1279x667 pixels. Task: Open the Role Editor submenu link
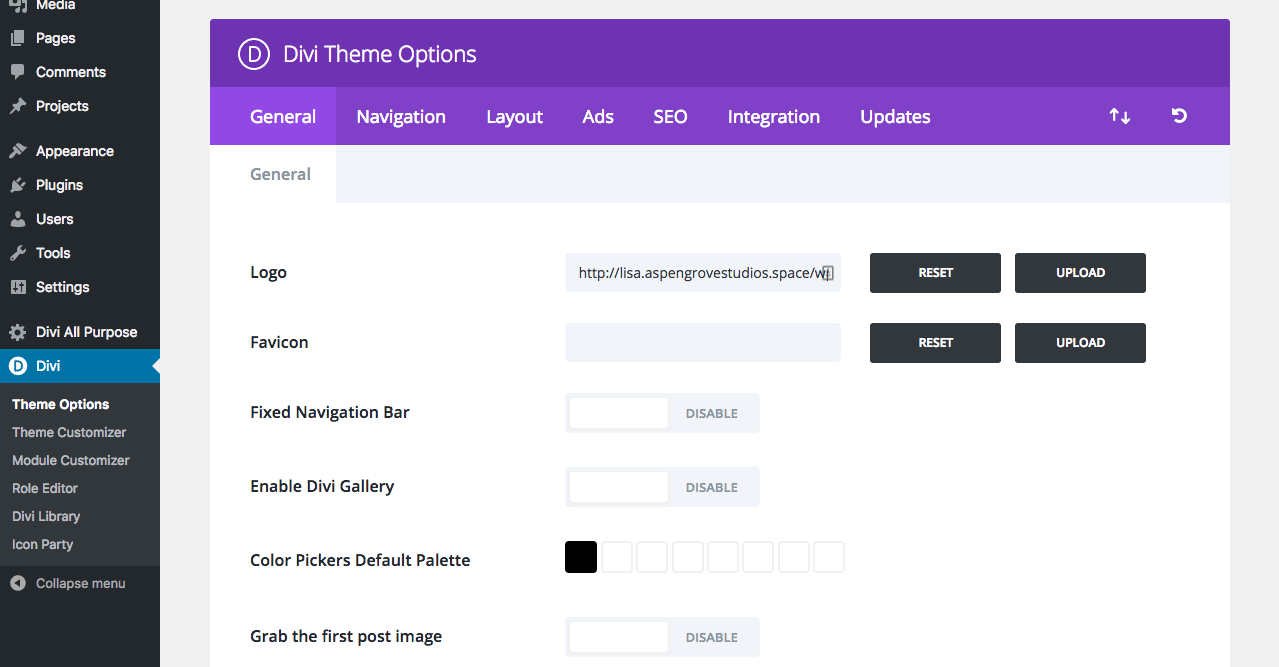click(45, 488)
